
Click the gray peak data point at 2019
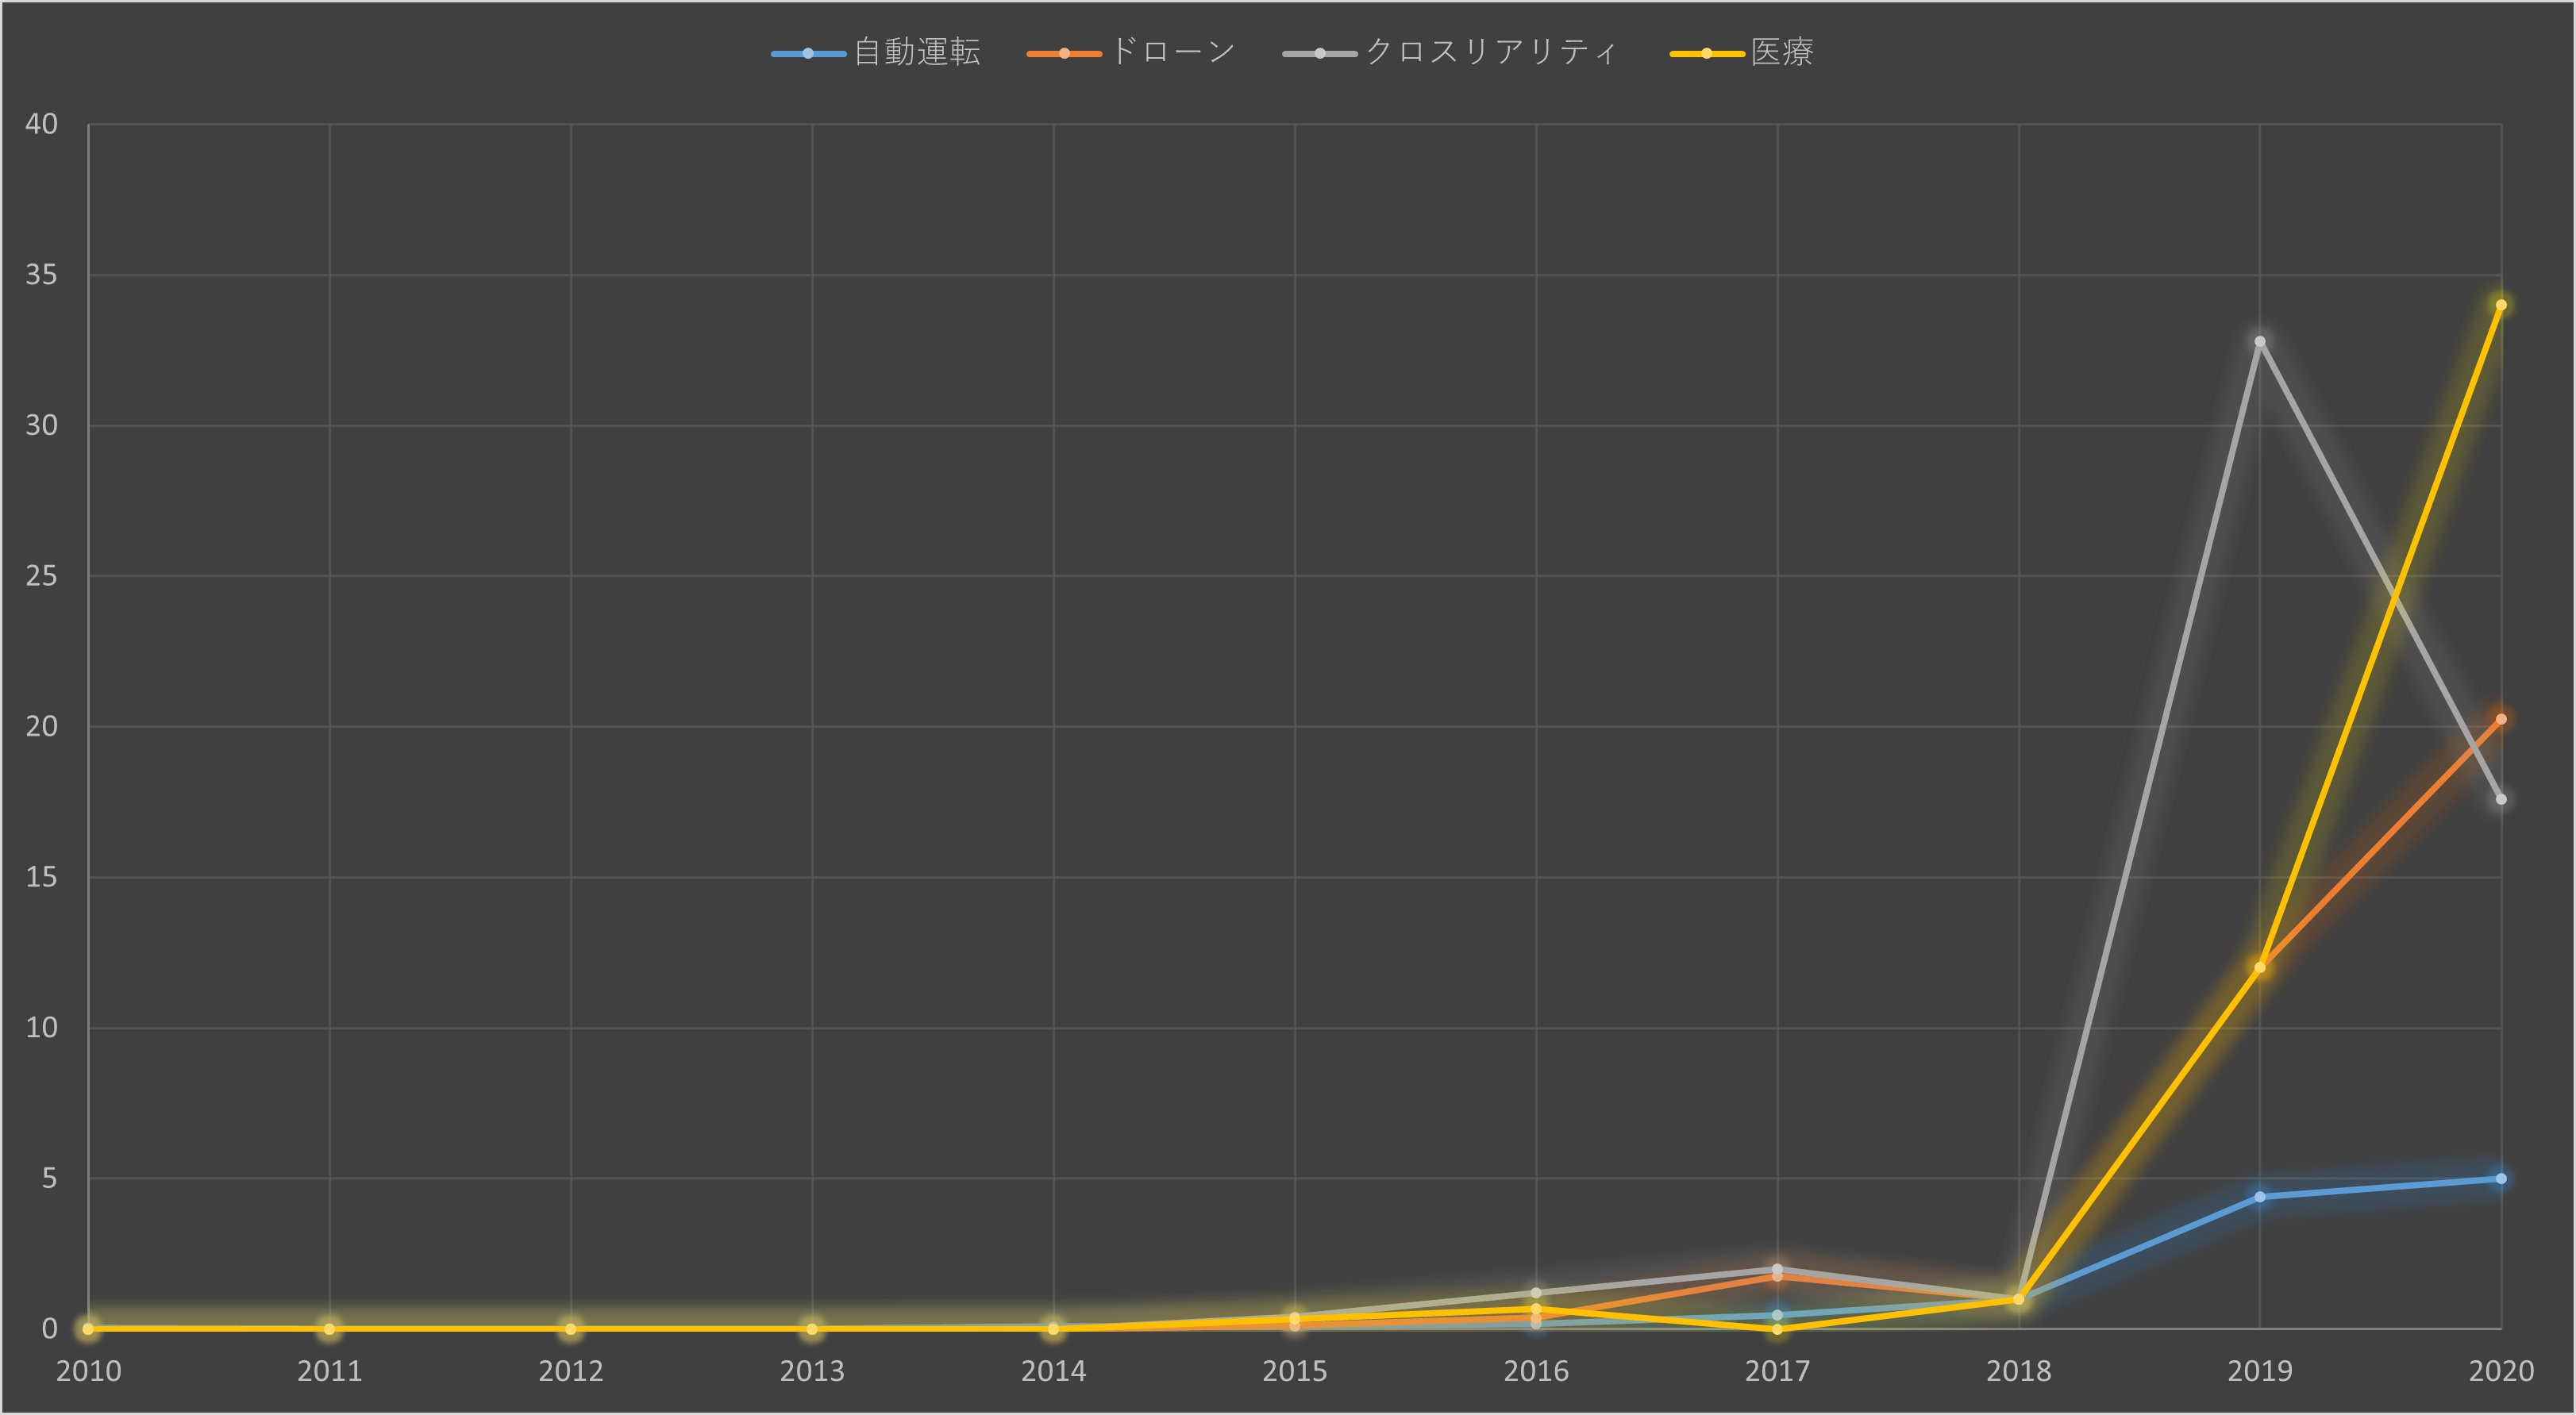tap(2260, 342)
